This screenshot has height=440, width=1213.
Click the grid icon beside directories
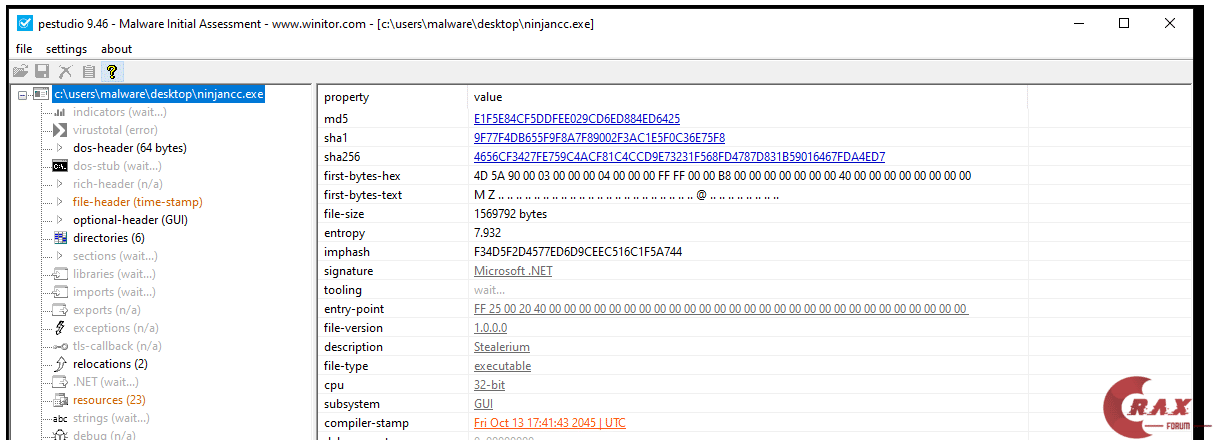(x=60, y=238)
